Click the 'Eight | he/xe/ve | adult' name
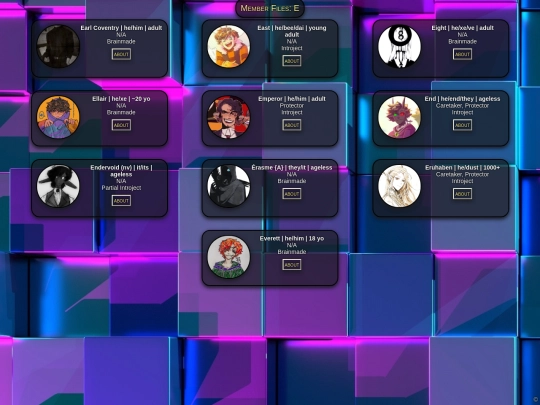The height and width of the screenshot is (405, 540). 462,28
